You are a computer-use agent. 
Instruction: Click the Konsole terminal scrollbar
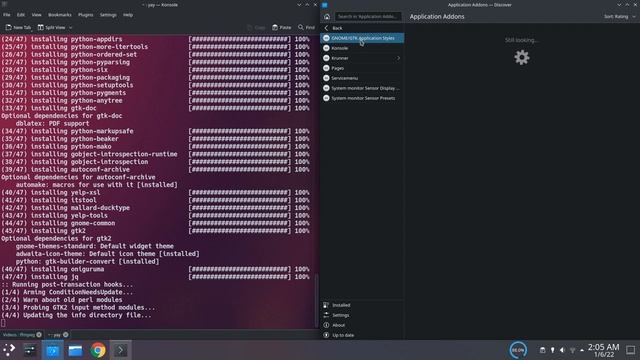tap(317, 300)
